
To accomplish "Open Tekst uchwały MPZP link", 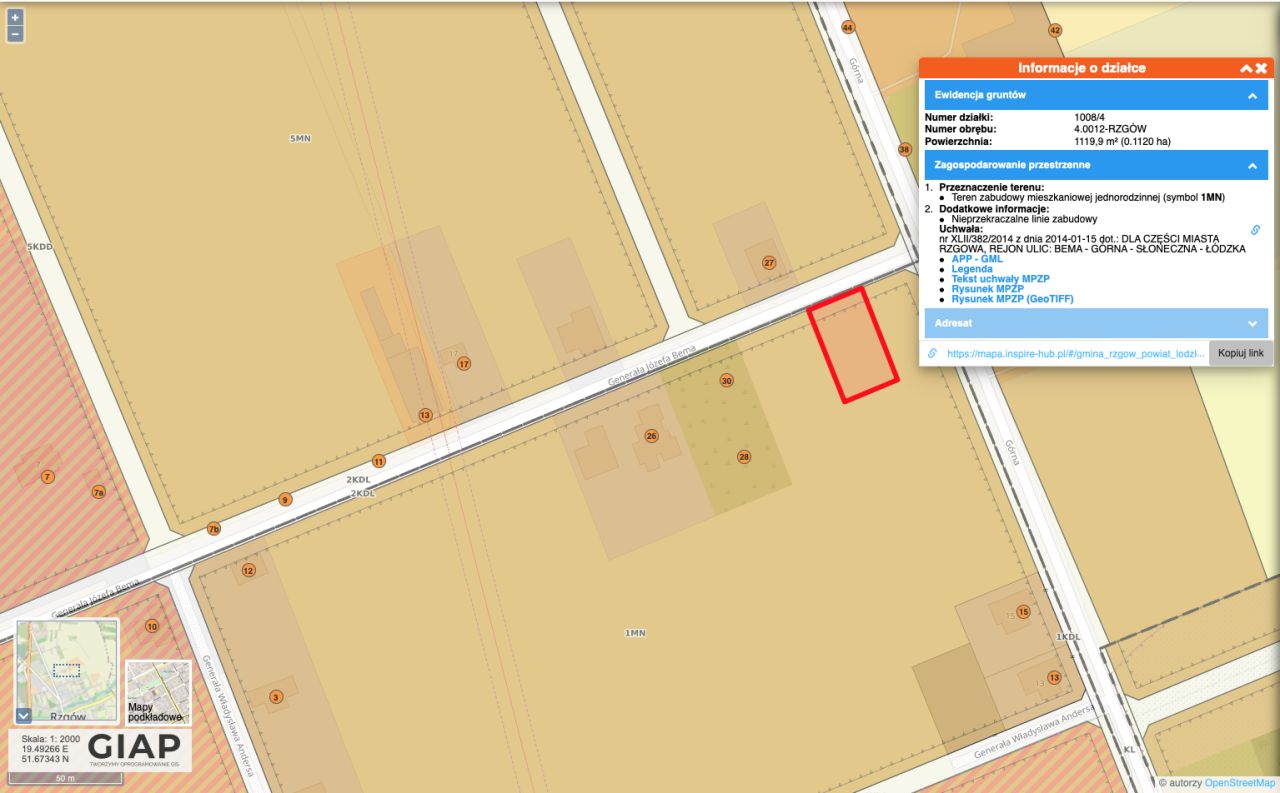I will coord(1000,279).
